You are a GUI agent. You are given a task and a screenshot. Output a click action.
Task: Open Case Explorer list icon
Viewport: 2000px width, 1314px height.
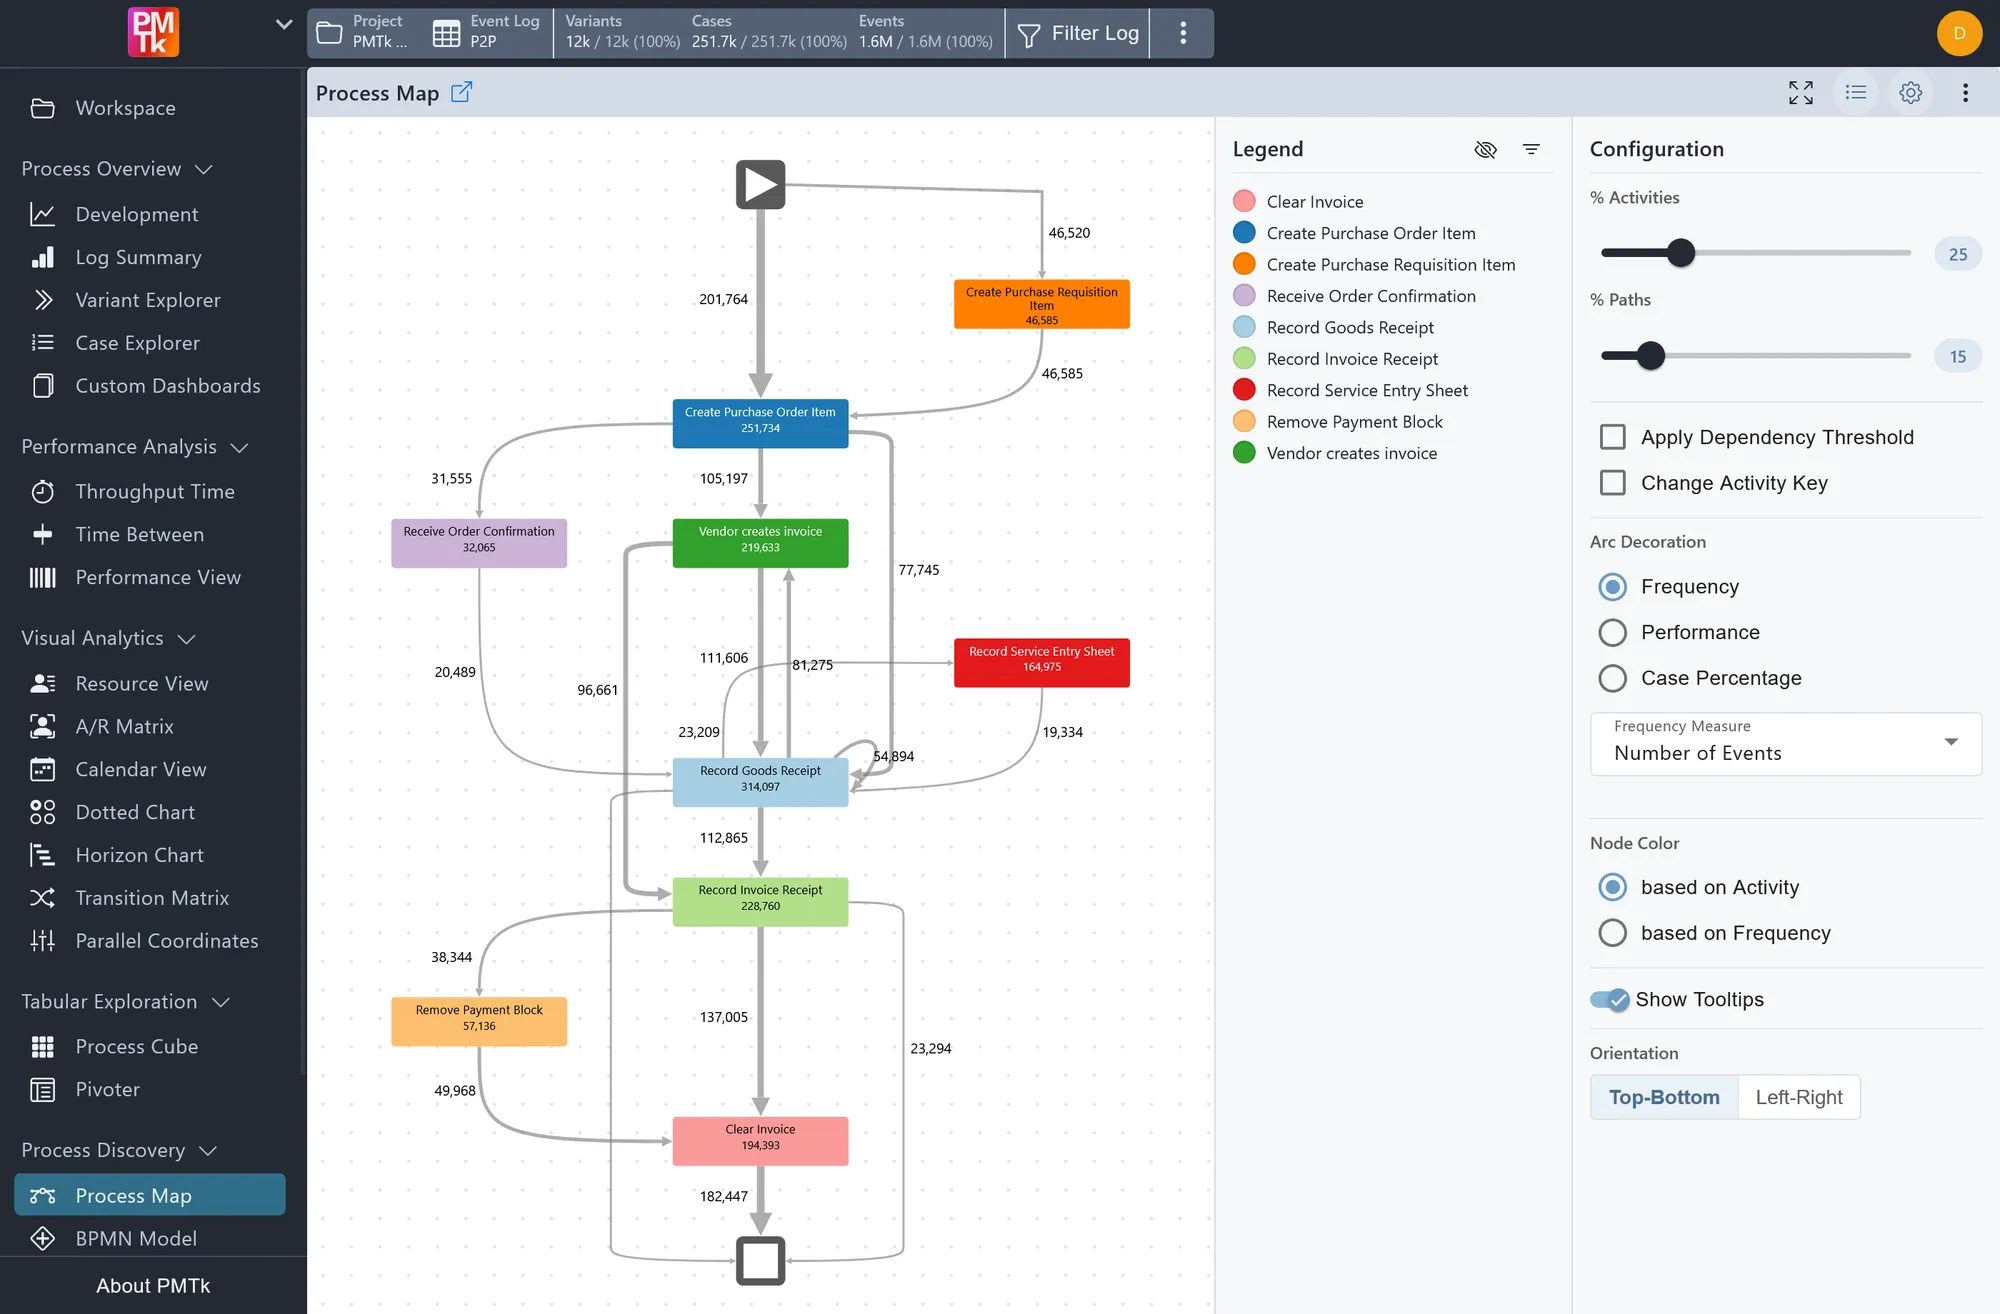43,343
